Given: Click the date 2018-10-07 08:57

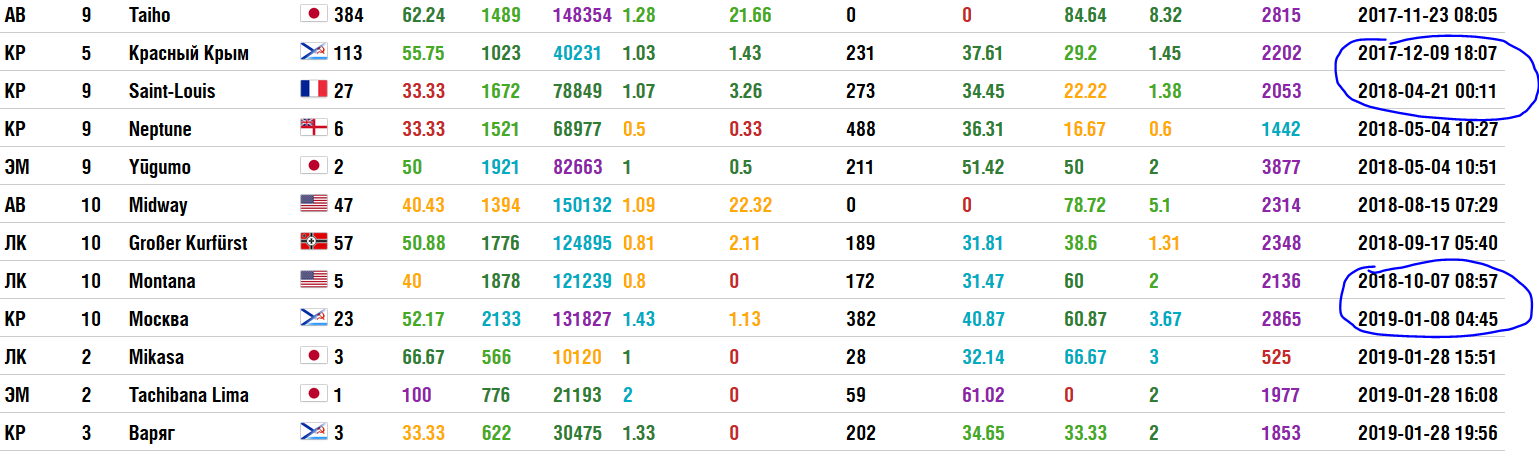Looking at the screenshot, I should coord(1427,281).
